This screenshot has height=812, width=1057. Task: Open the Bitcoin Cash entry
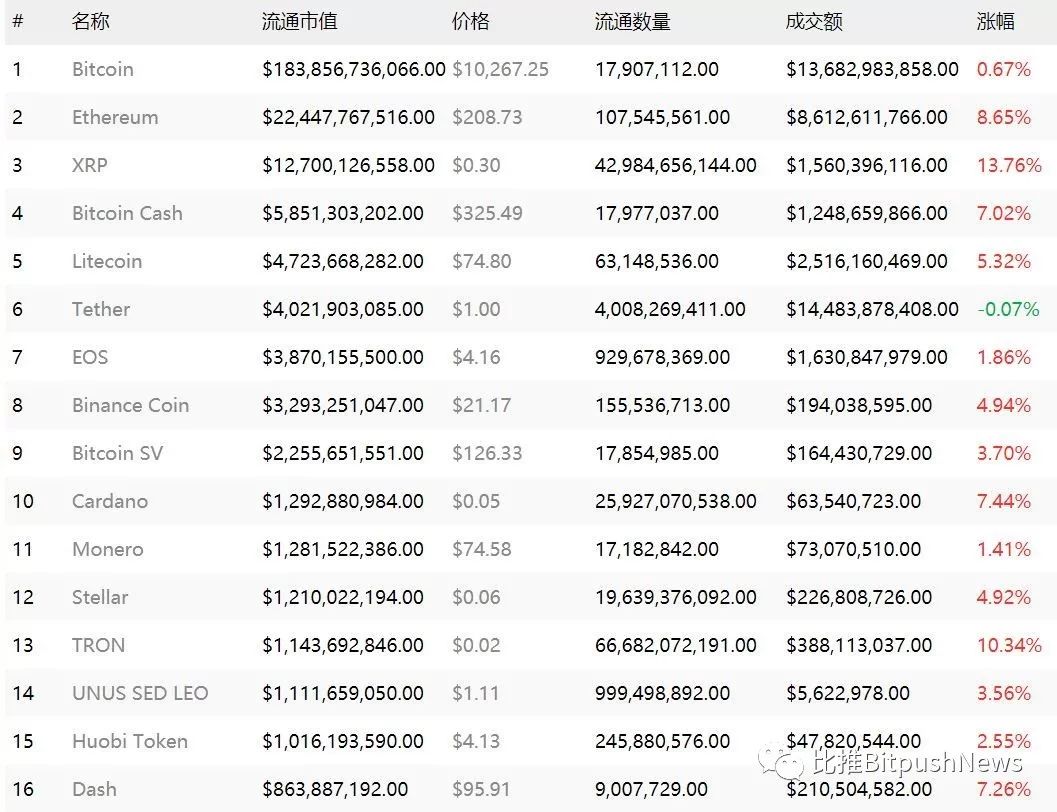coord(127,213)
